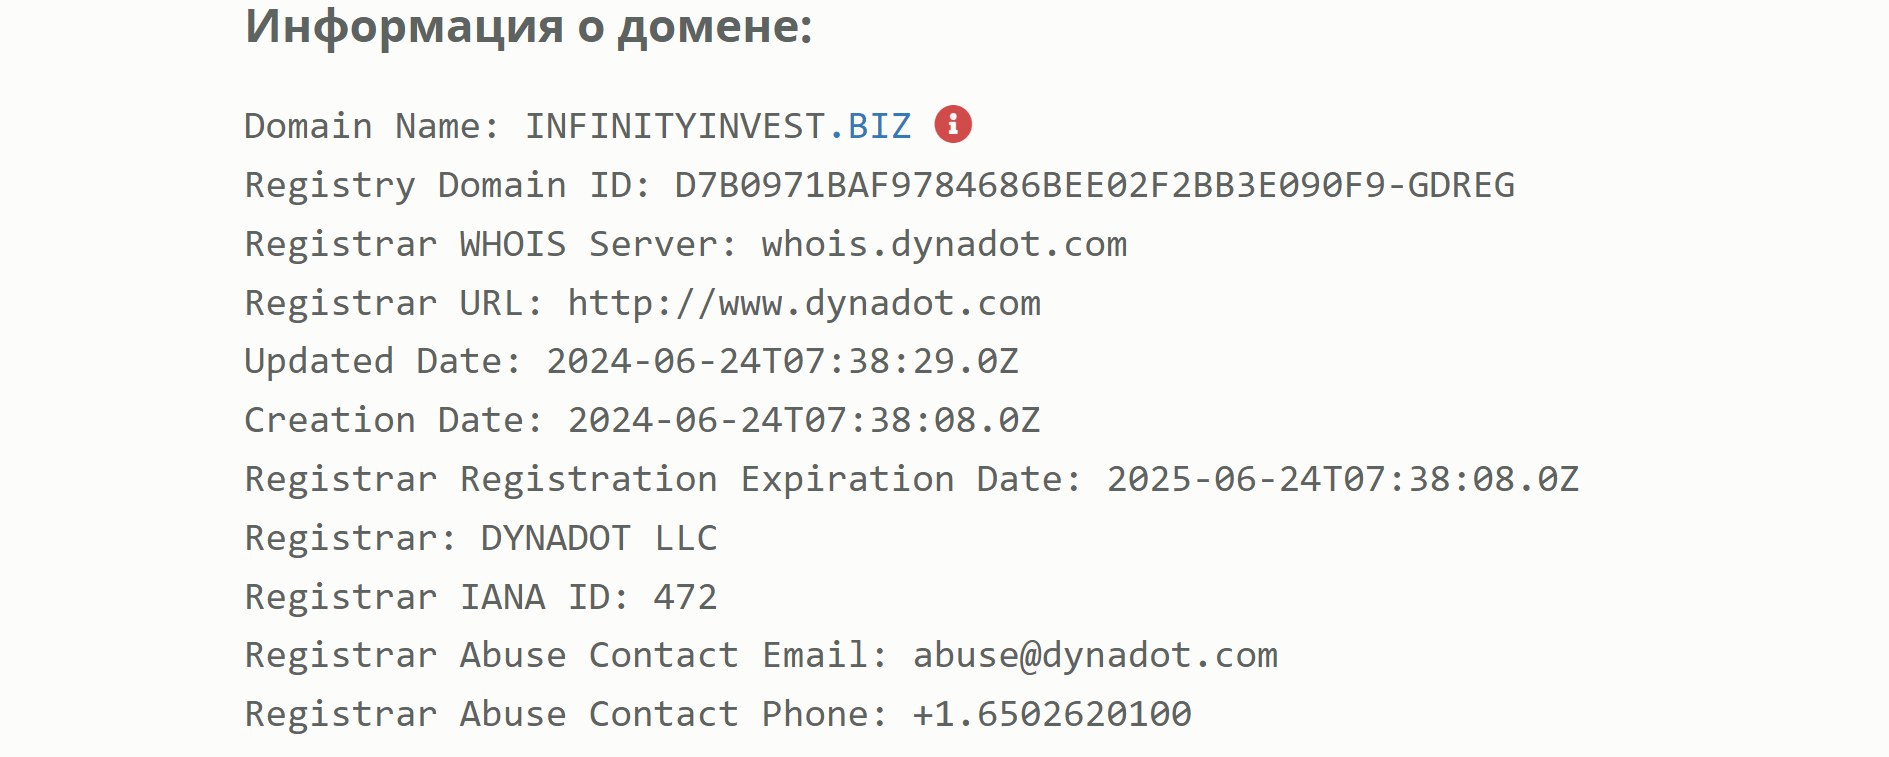Click the Registry Domain ID value ending in GDREG
The image size is (1889, 757).
tap(1094, 186)
